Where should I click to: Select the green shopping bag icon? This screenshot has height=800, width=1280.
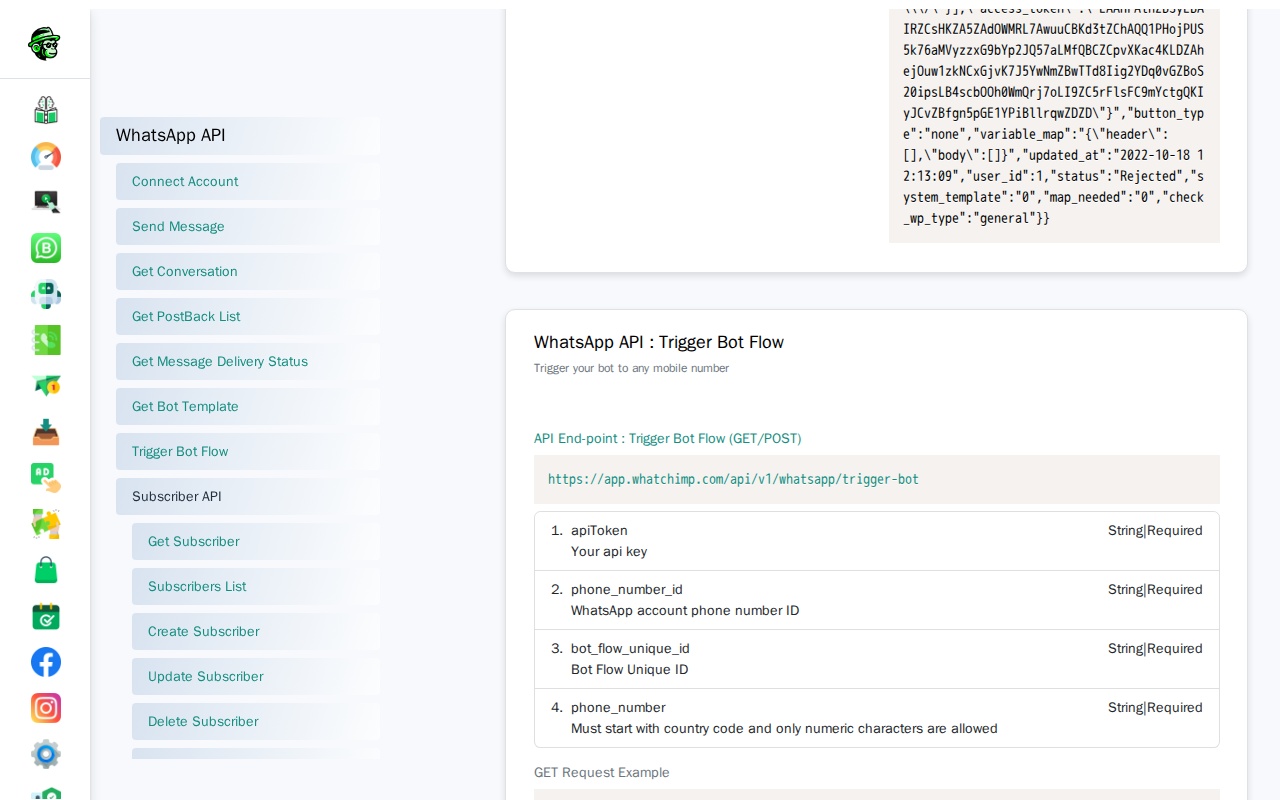click(46, 570)
